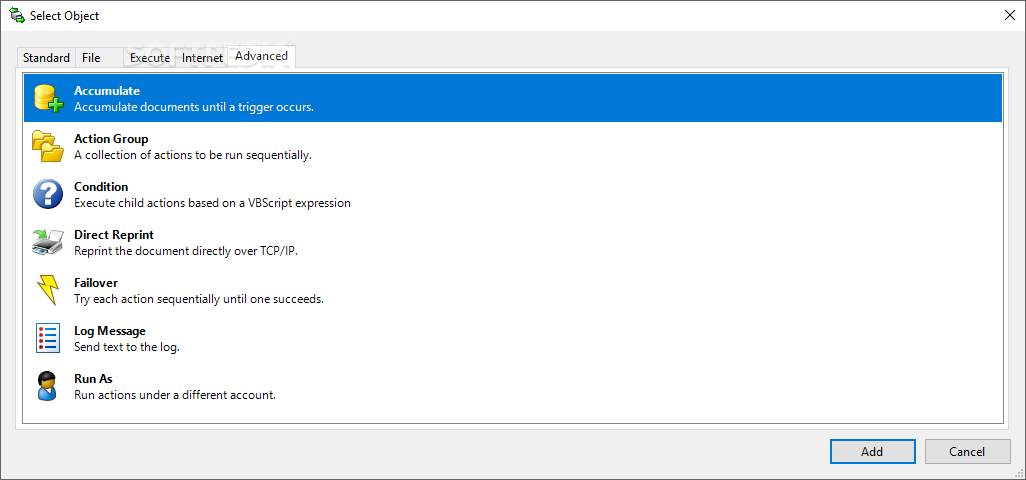Pick the Failover action item text

(198, 291)
